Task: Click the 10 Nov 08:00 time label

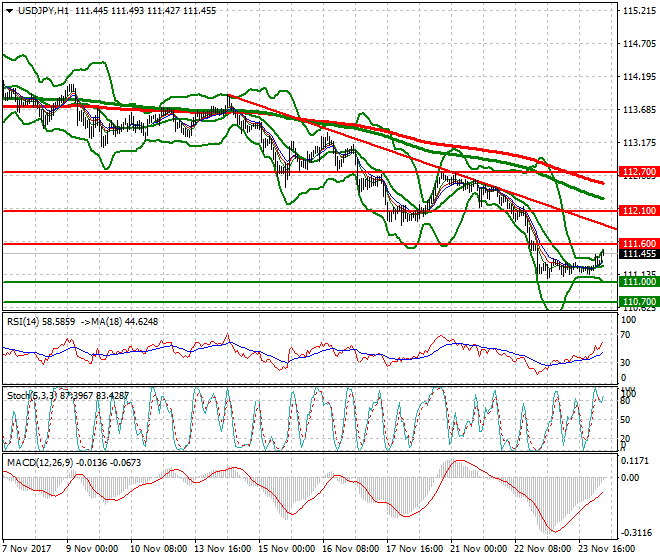Action: tap(159, 549)
